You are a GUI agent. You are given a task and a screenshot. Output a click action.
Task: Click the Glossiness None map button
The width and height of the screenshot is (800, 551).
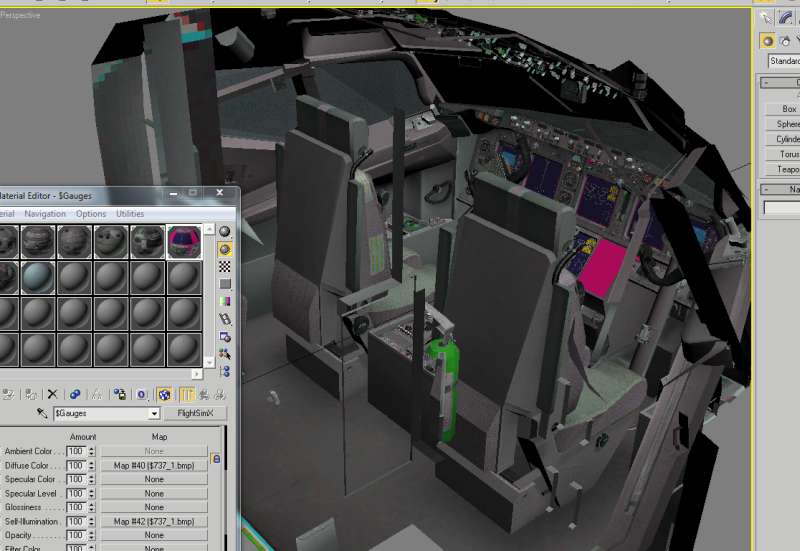coord(154,507)
